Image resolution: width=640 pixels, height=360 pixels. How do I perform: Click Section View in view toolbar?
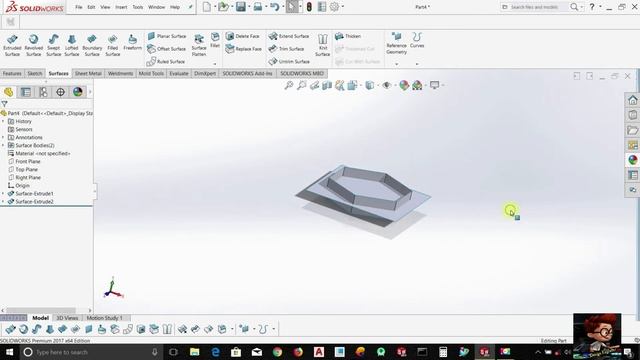327,85
